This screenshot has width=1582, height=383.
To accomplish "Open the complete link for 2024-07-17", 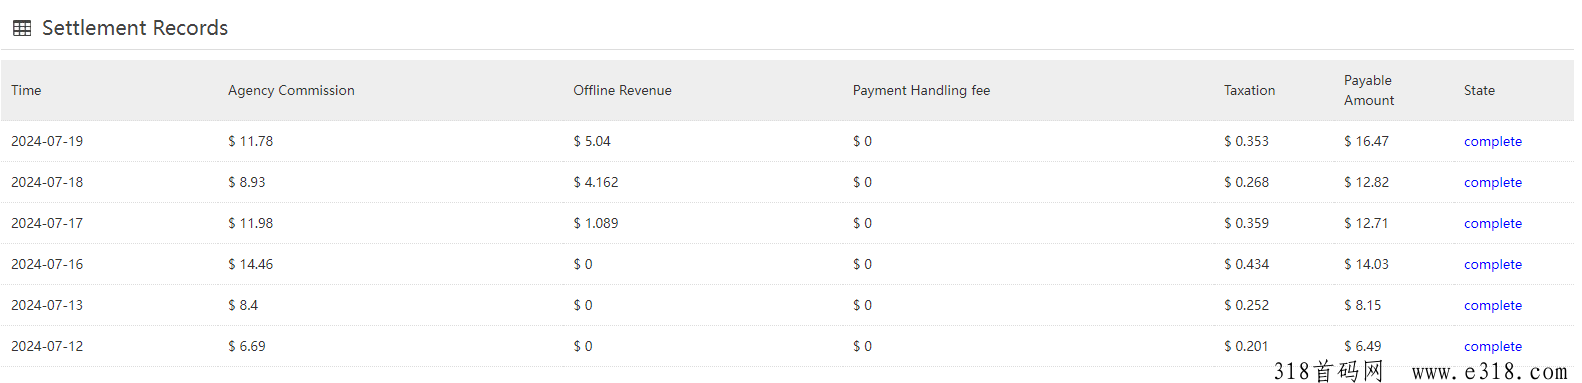I will click(x=1493, y=223).
